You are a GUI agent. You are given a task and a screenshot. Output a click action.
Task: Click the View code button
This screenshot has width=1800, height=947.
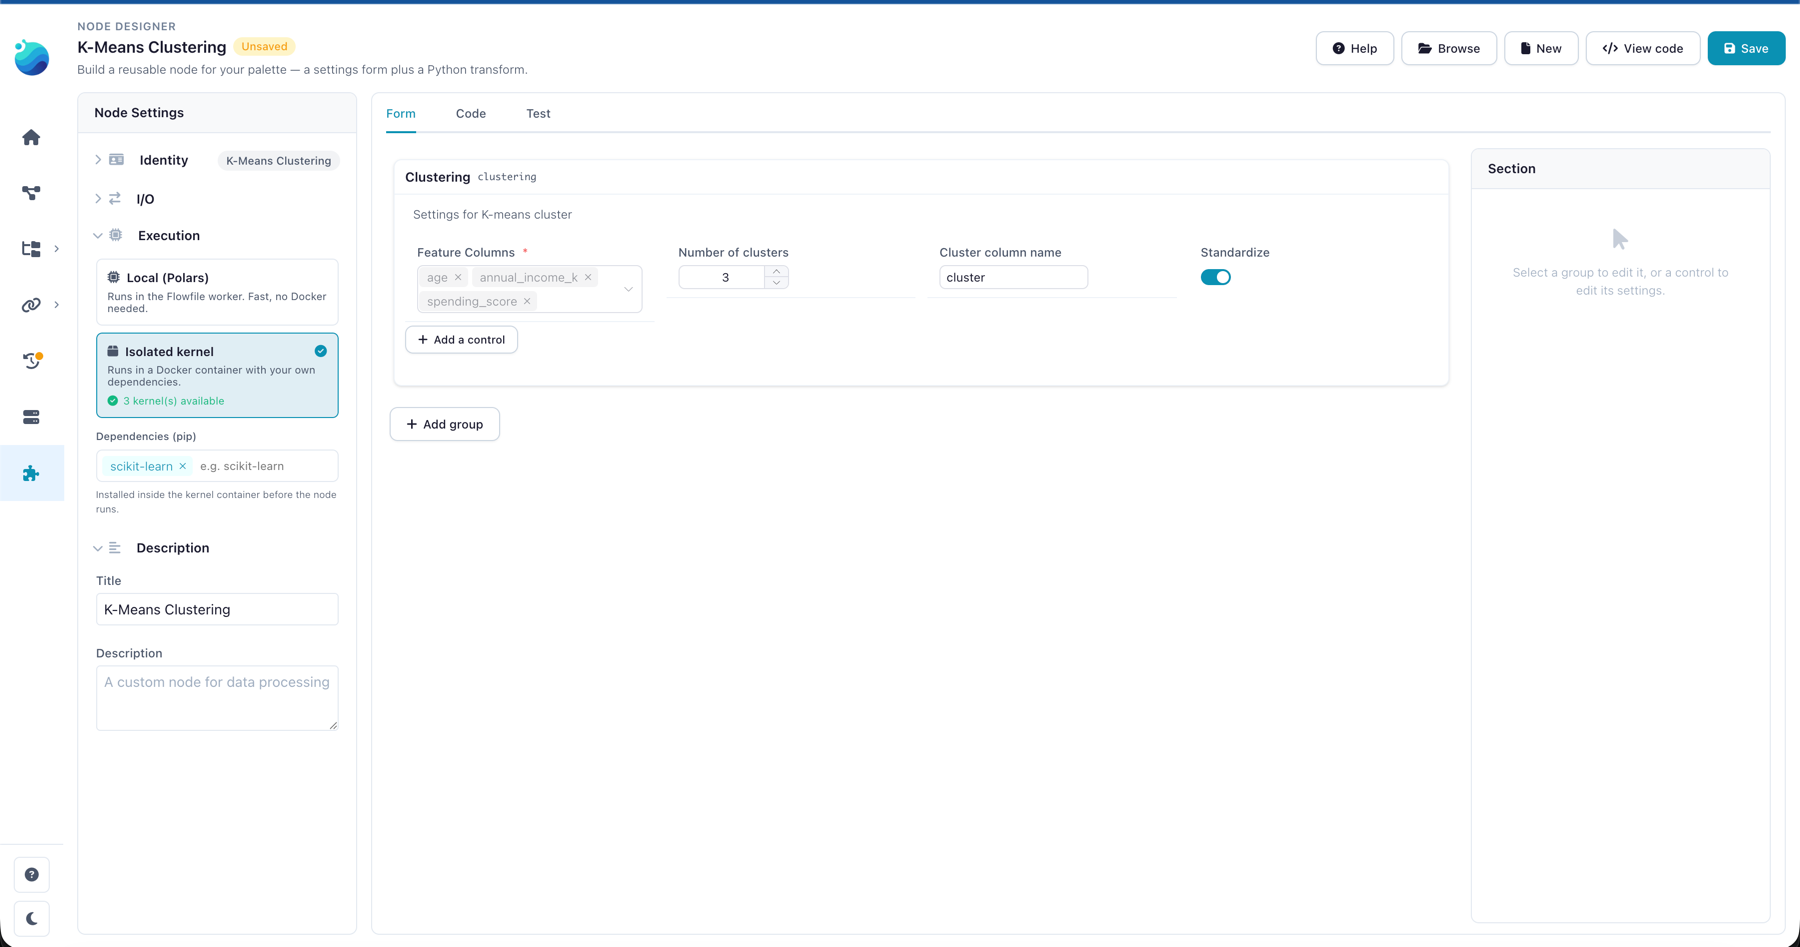(x=1642, y=48)
